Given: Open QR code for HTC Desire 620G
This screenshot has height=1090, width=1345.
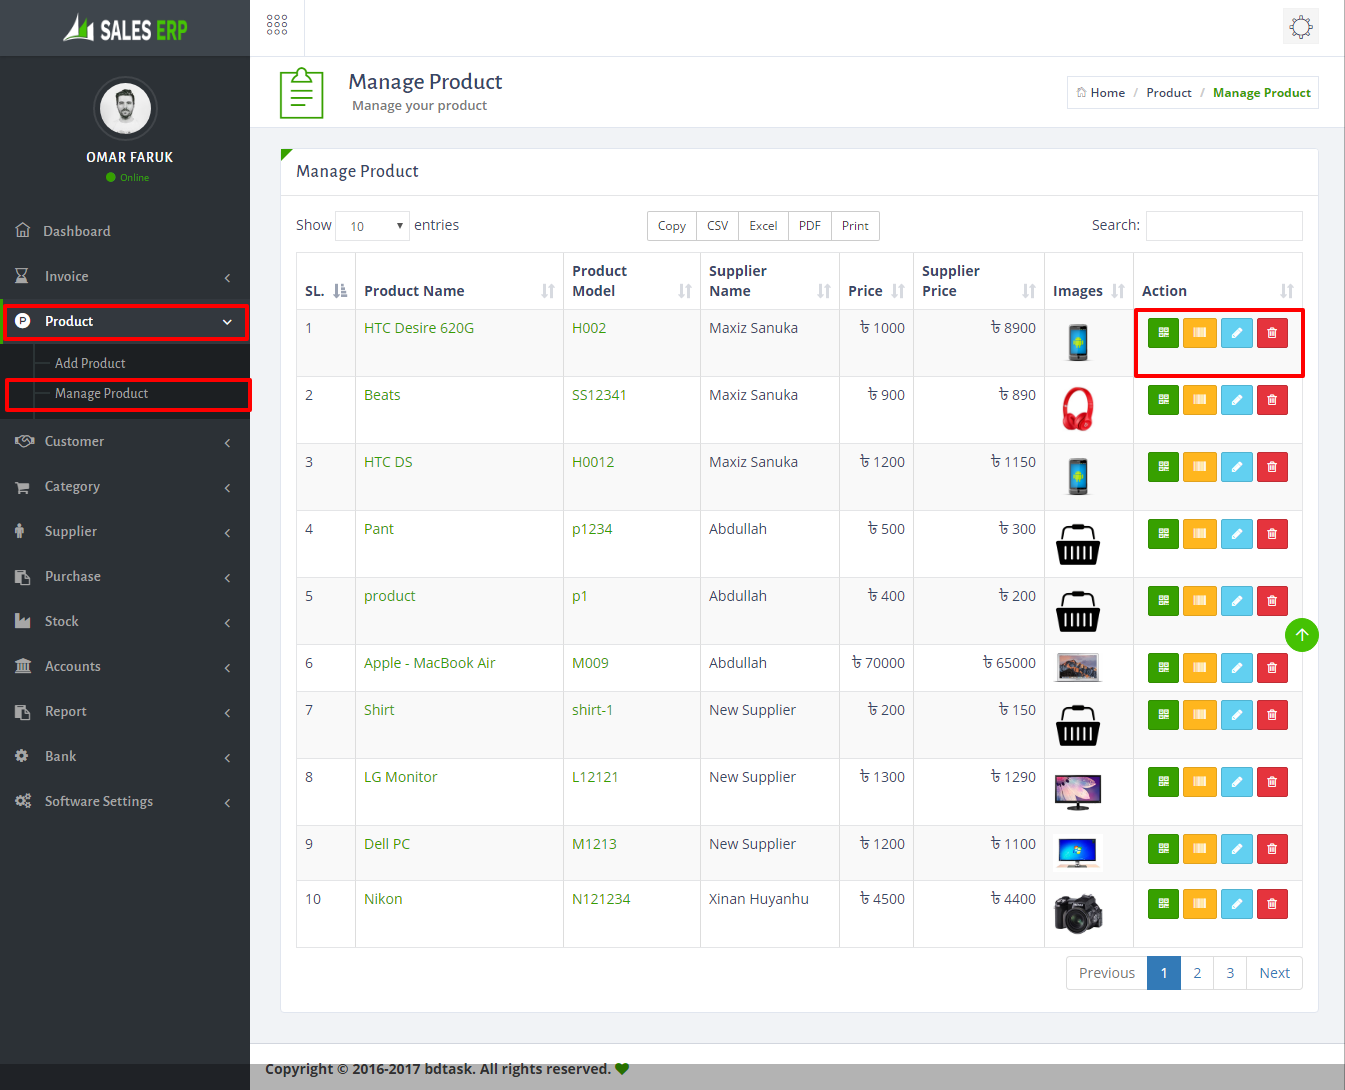Looking at the screenshot, I should tap(1163, 333).
